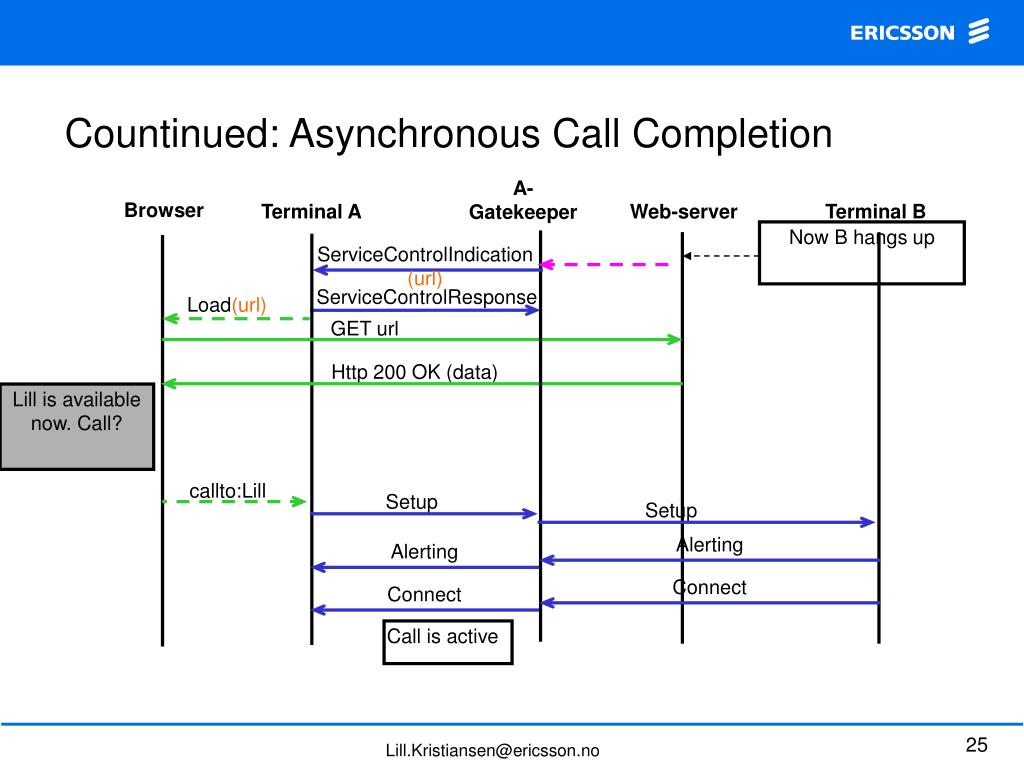This screenshot has height=768, width=1024.
Task: Click the "A-Gatekeeper" column heading
Action: click(522, 200)
